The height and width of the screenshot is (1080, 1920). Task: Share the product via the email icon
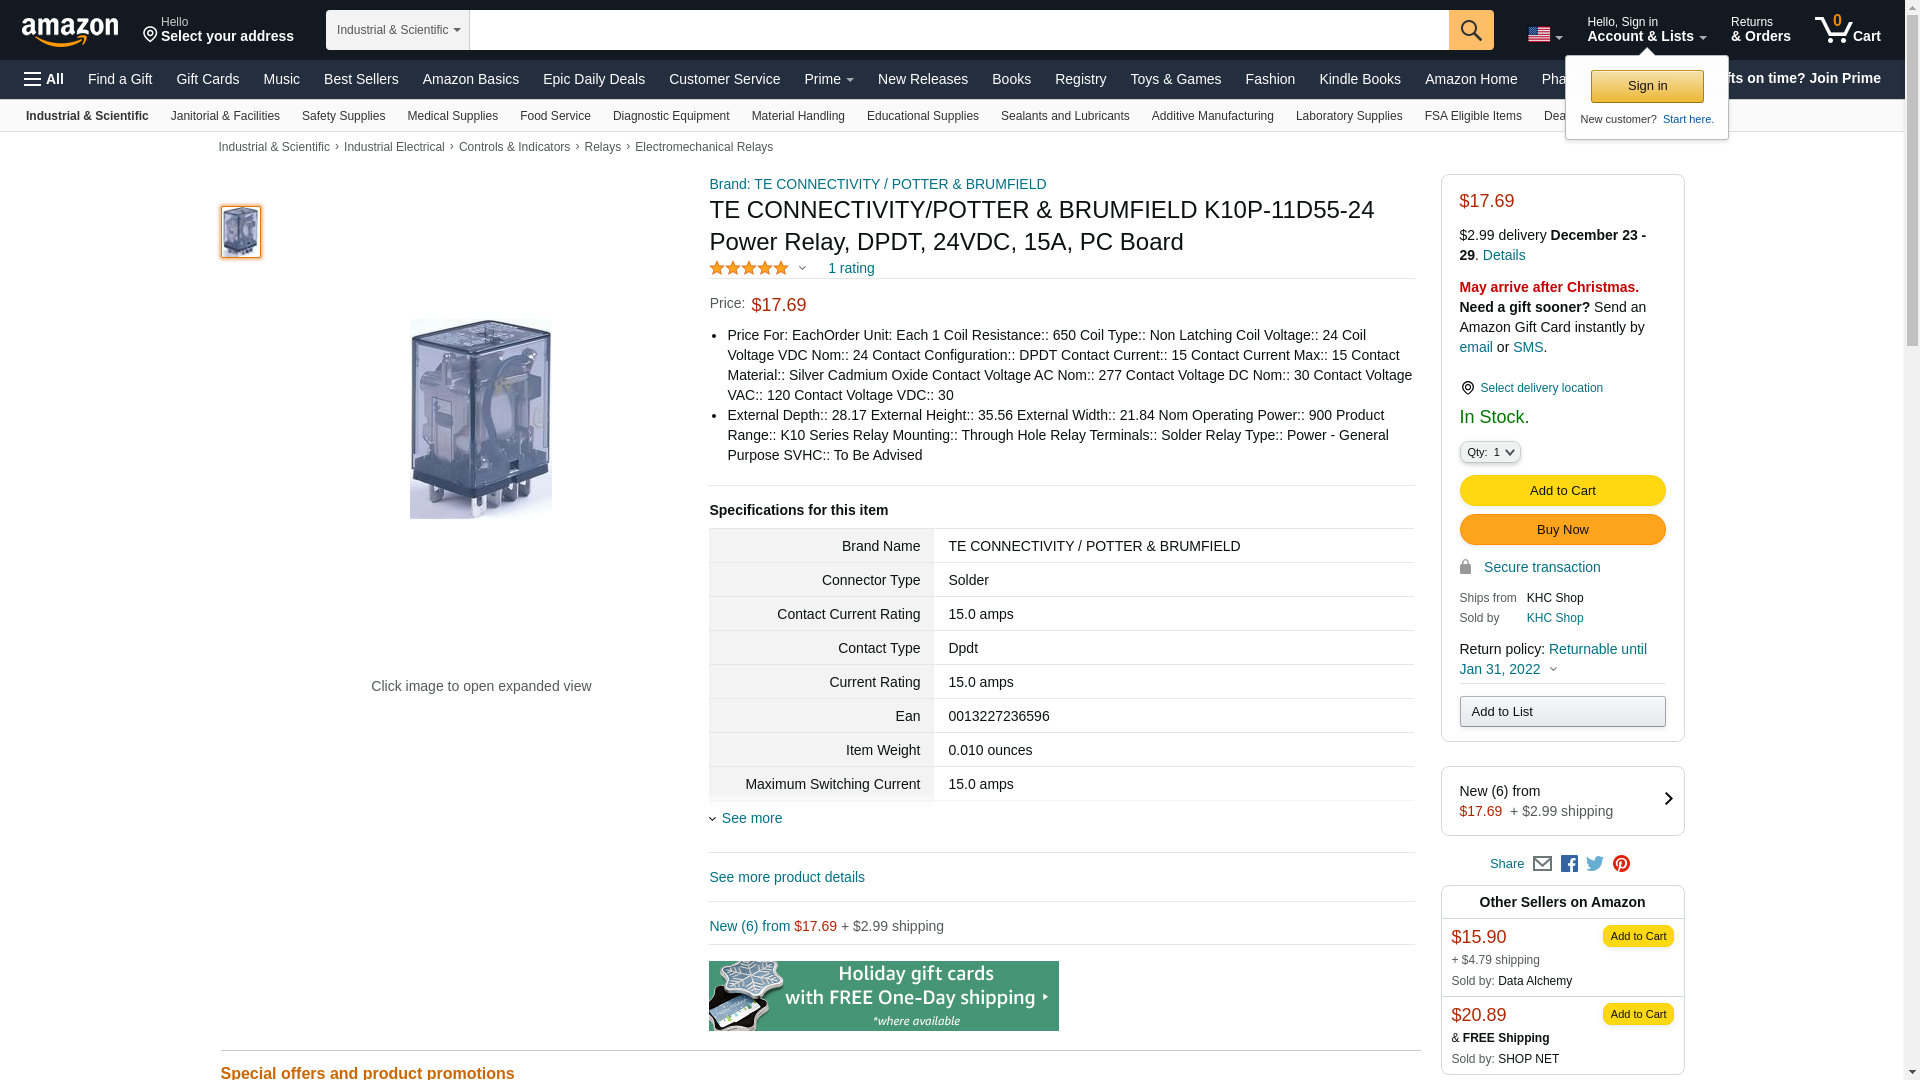tap(1542, 864)
